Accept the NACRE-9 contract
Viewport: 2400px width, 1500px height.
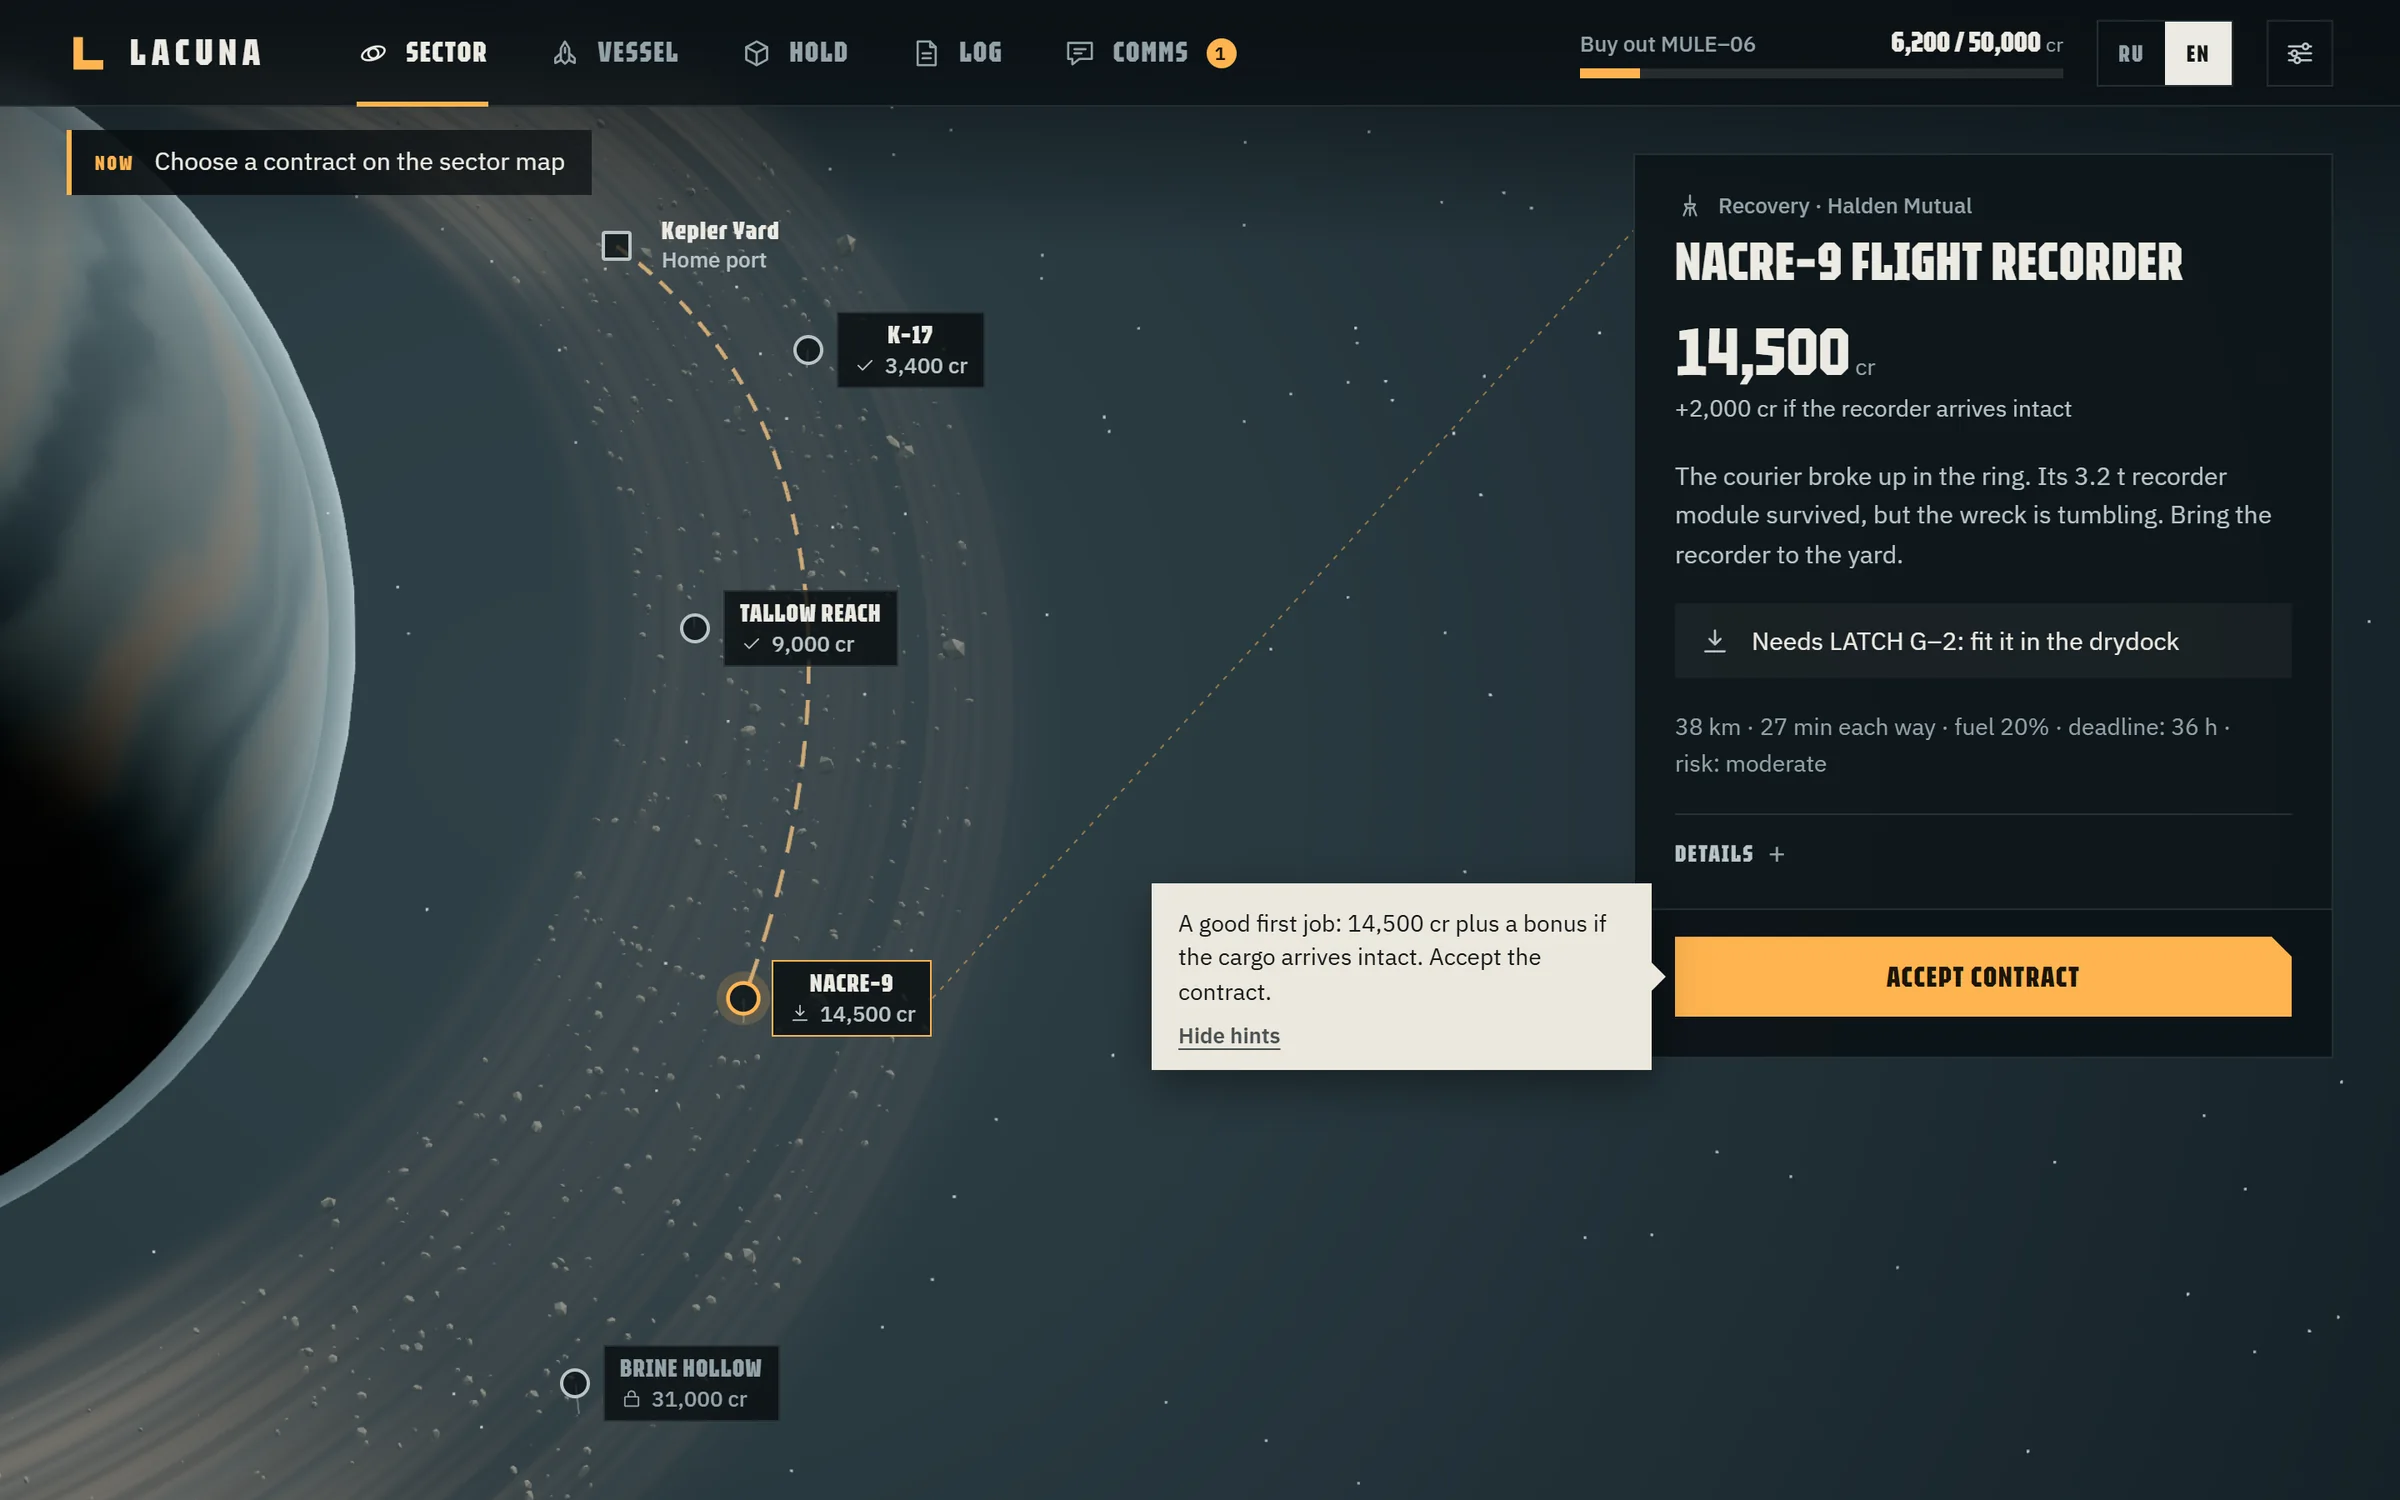click(1982, 977)
